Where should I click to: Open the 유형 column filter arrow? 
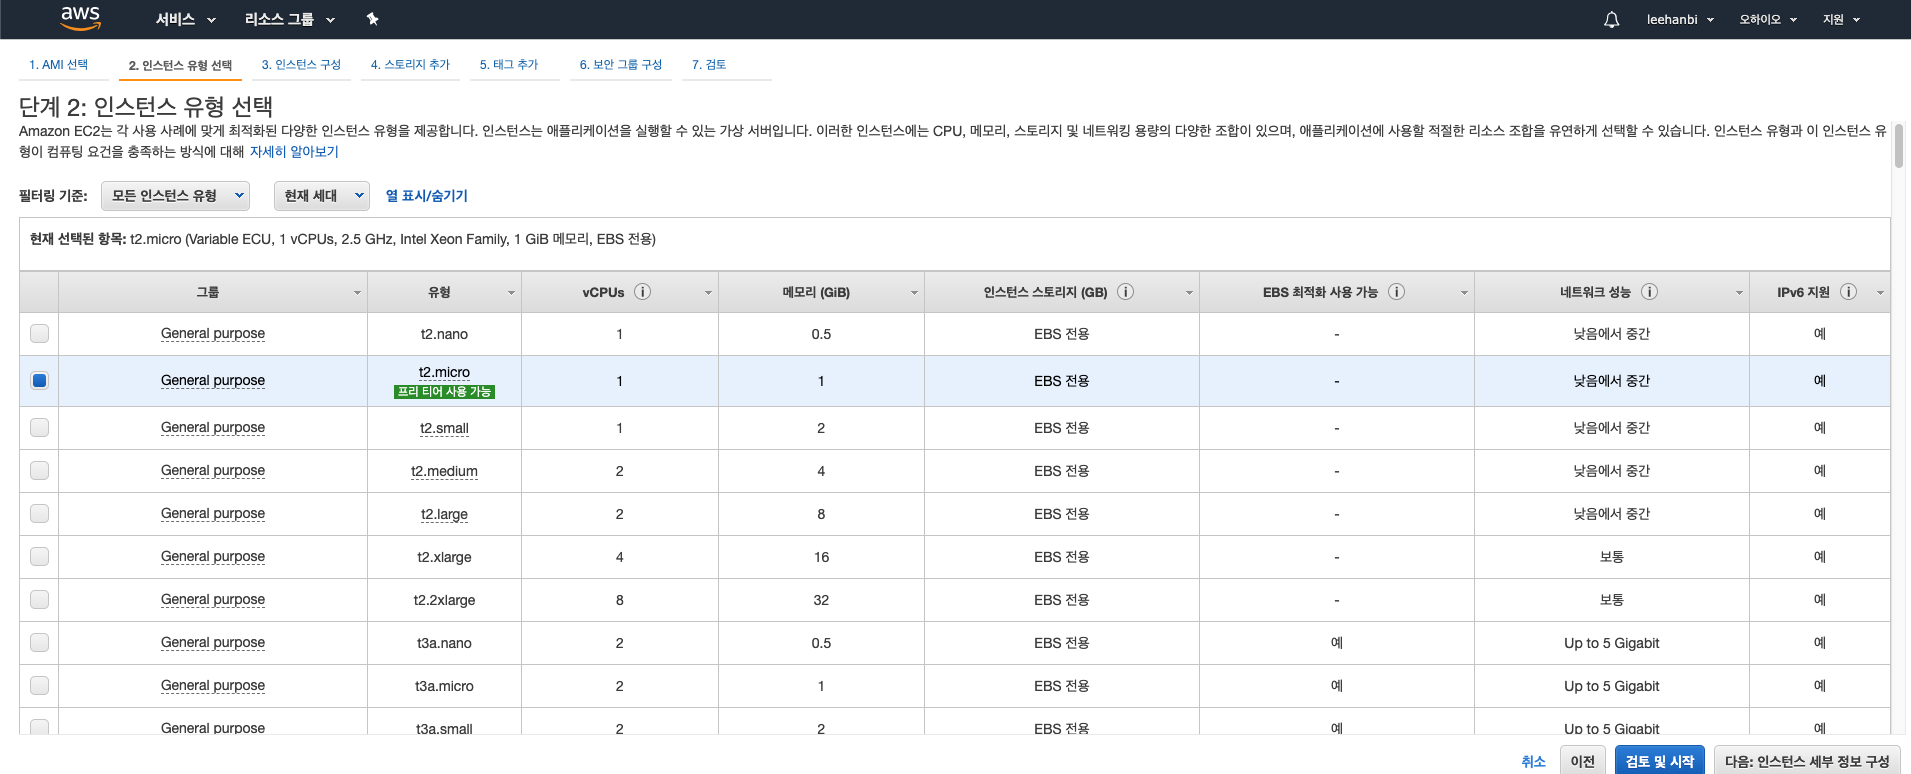(511, 293)
